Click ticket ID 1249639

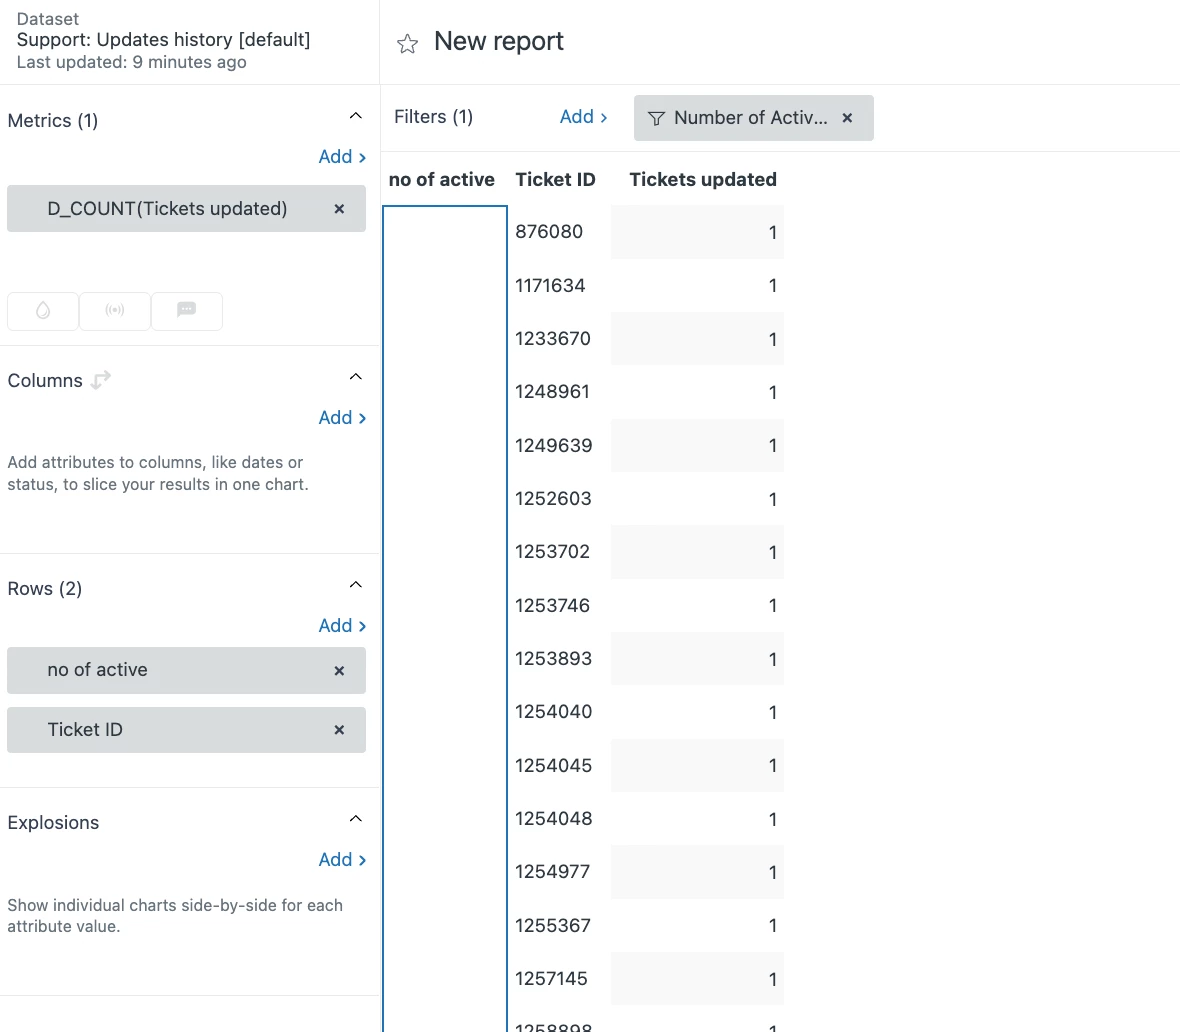tap(553, 446)
